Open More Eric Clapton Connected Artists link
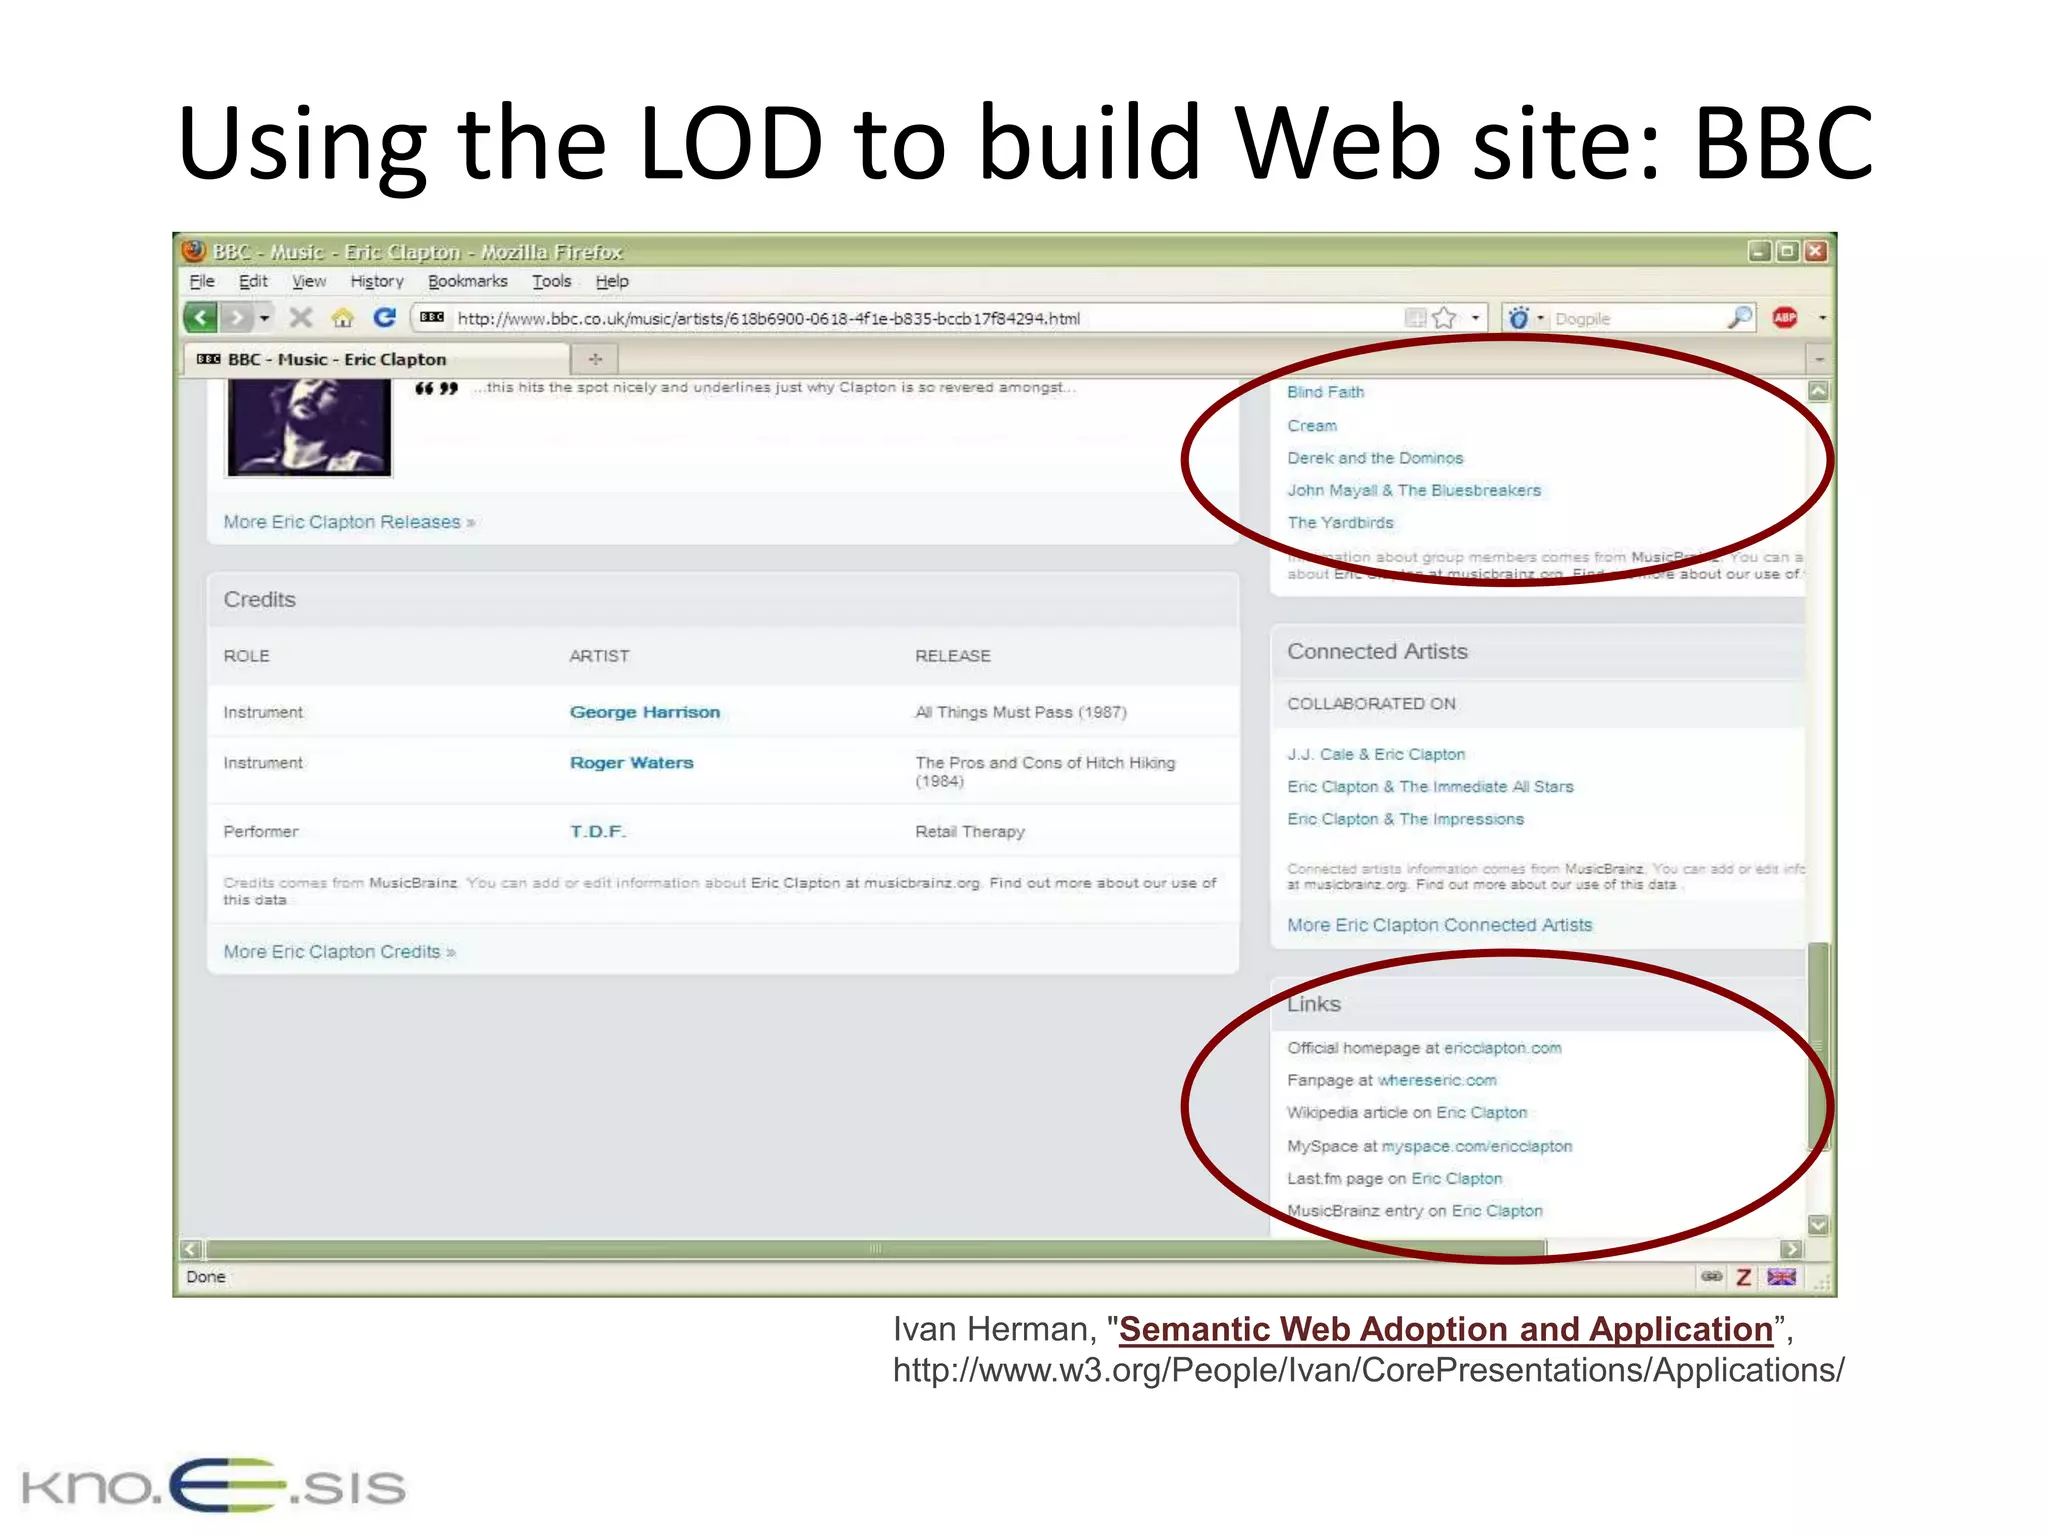The image size is (2048, 1536). point(1439,925)
